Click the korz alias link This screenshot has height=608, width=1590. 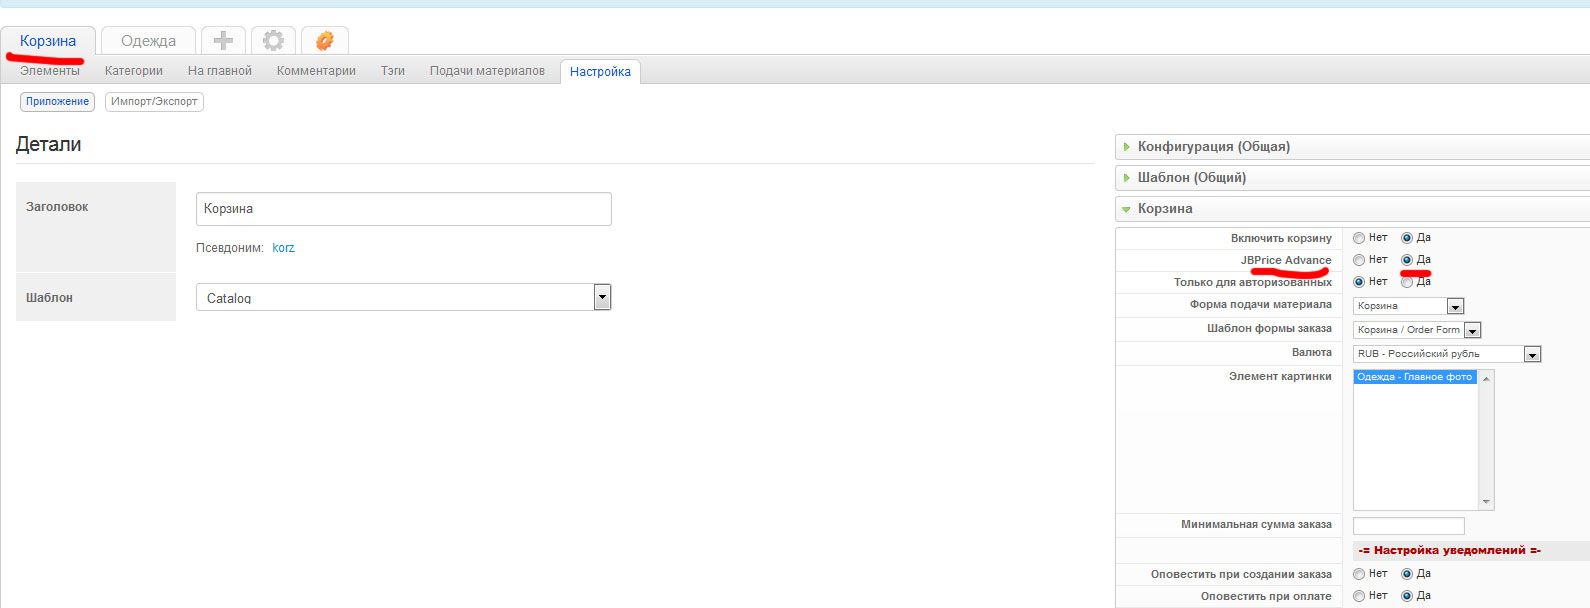(x=283, y=248)
